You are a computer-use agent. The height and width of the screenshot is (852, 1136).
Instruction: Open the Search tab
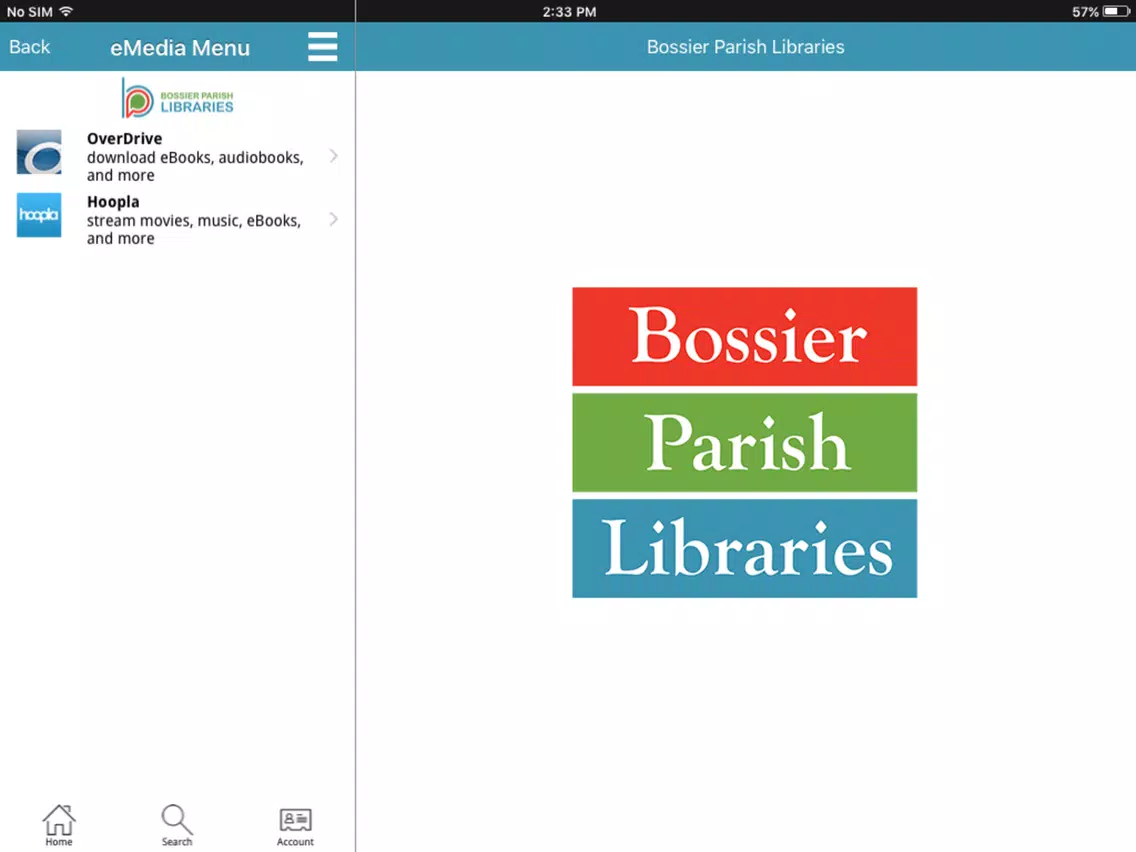[x=177, y=825]
